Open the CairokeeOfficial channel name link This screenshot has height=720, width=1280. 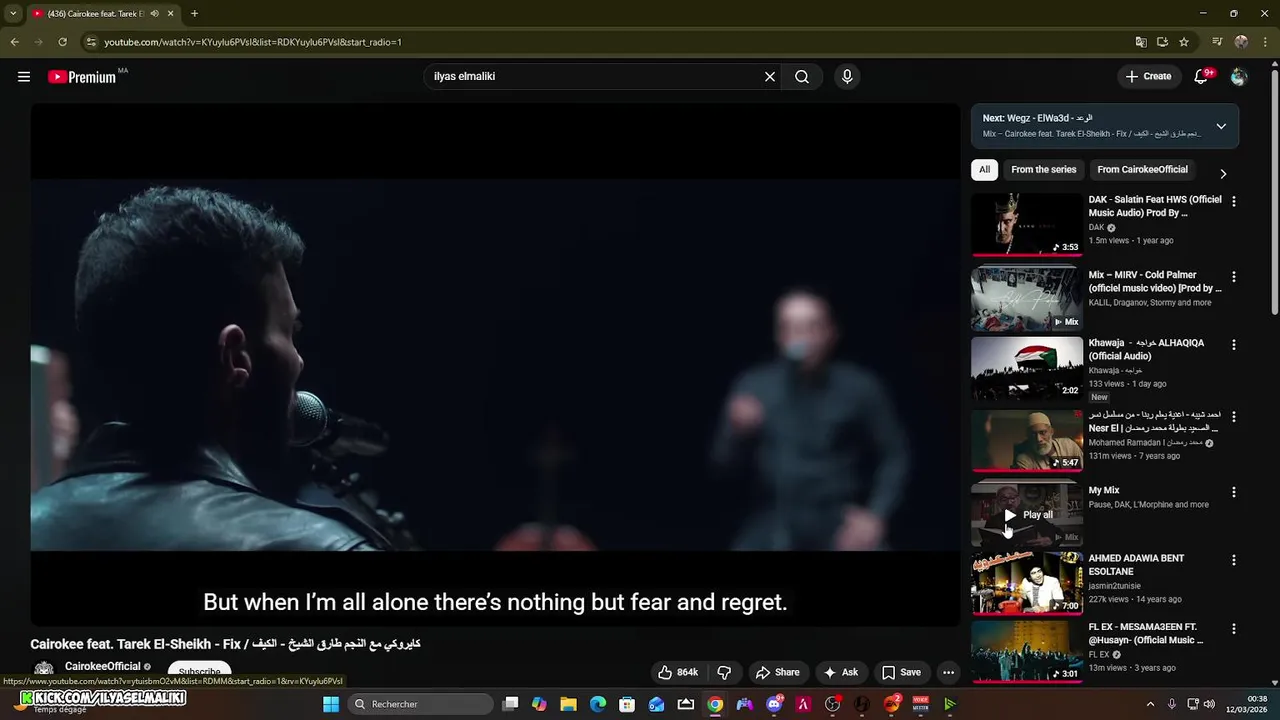[x=103, y=667]
